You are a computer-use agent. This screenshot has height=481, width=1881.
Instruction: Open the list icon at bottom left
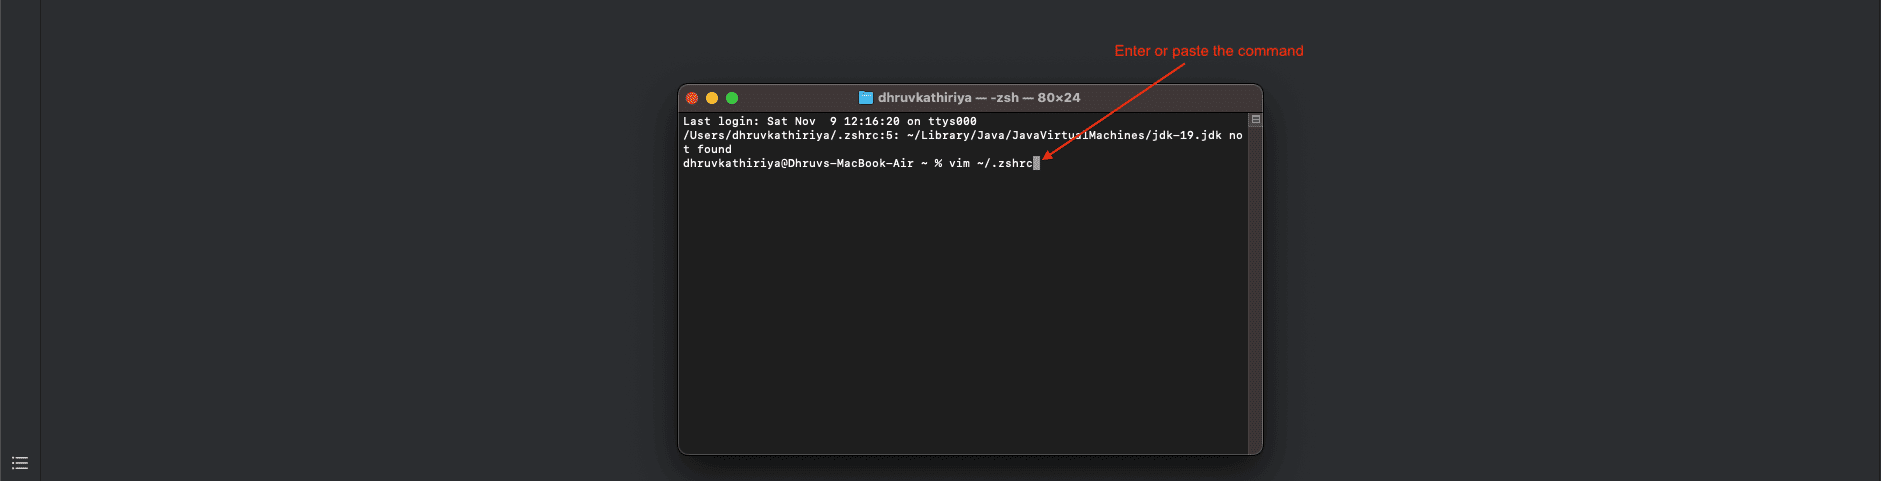[20, 463]
